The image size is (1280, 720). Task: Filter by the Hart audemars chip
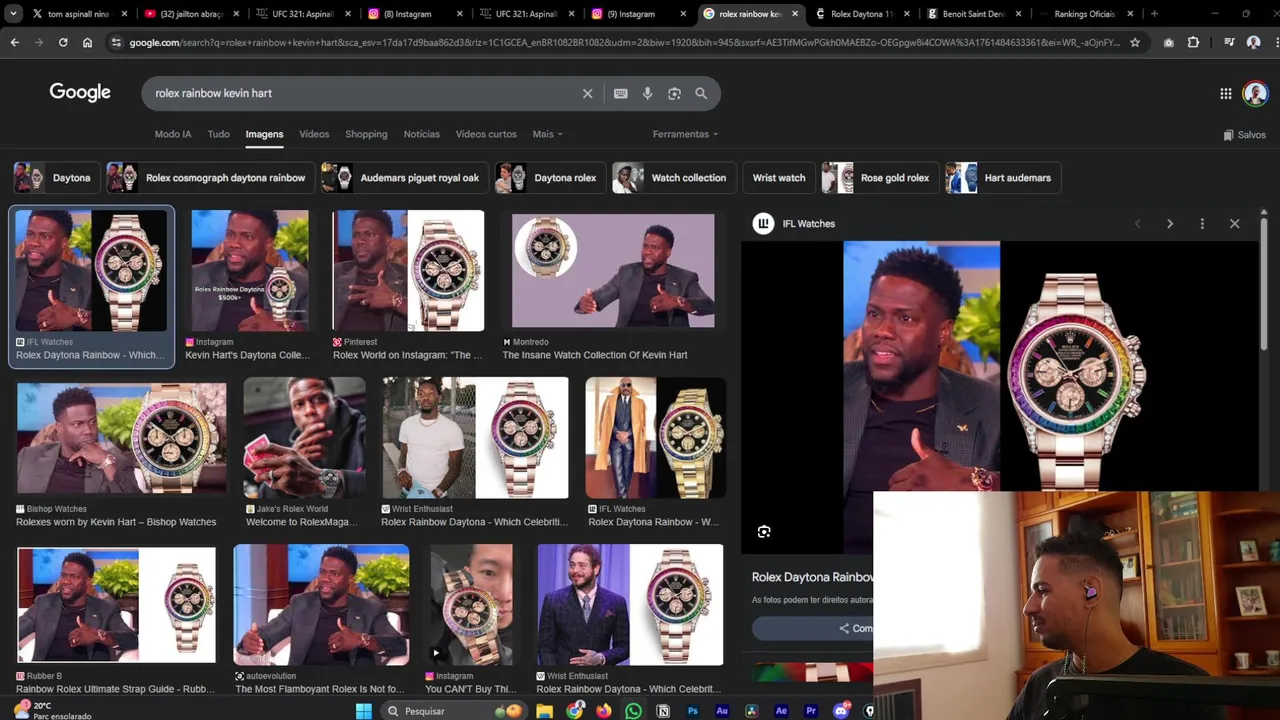tap(1003, 178)
